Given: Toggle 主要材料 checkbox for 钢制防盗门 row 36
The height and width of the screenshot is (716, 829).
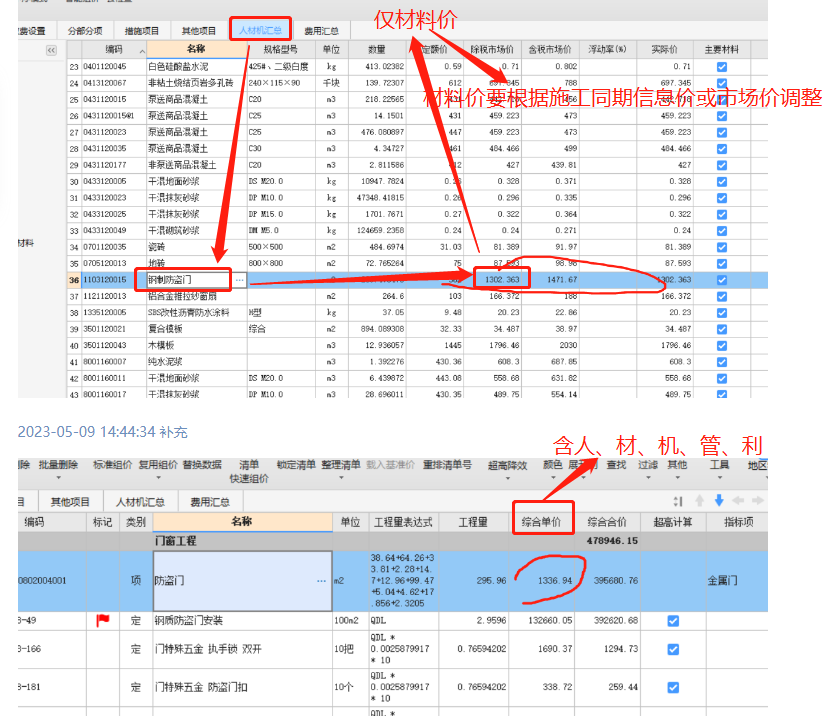Looking at the screenshot, I should click(x=722, y=280).
